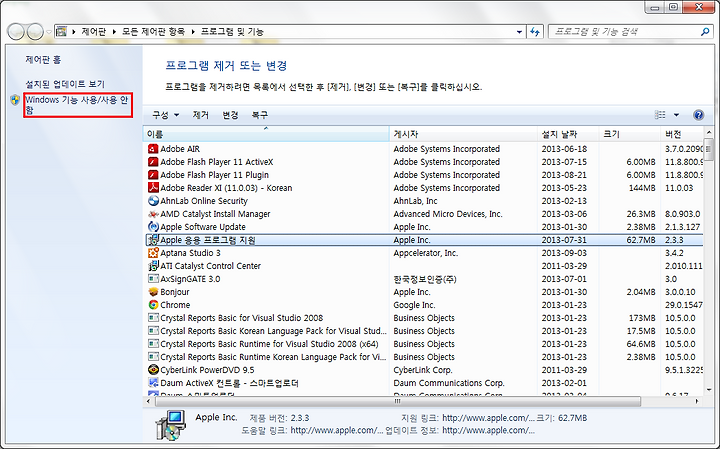Click the Adobe Flash Player 11 Plugin icon
Image resolution: width=720 pixels, height=449 pixels.
click(153, 174)
